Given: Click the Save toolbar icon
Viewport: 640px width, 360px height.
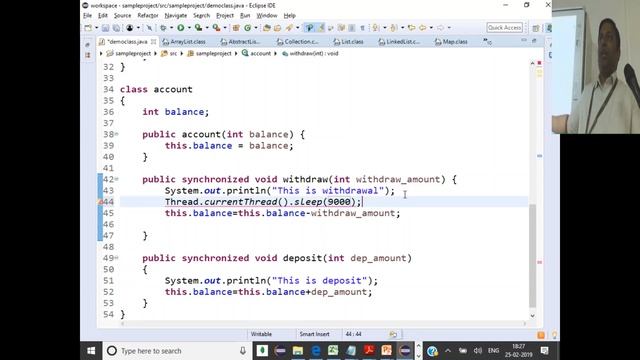Looking at the screenshot, I should (x=105, y=28).
